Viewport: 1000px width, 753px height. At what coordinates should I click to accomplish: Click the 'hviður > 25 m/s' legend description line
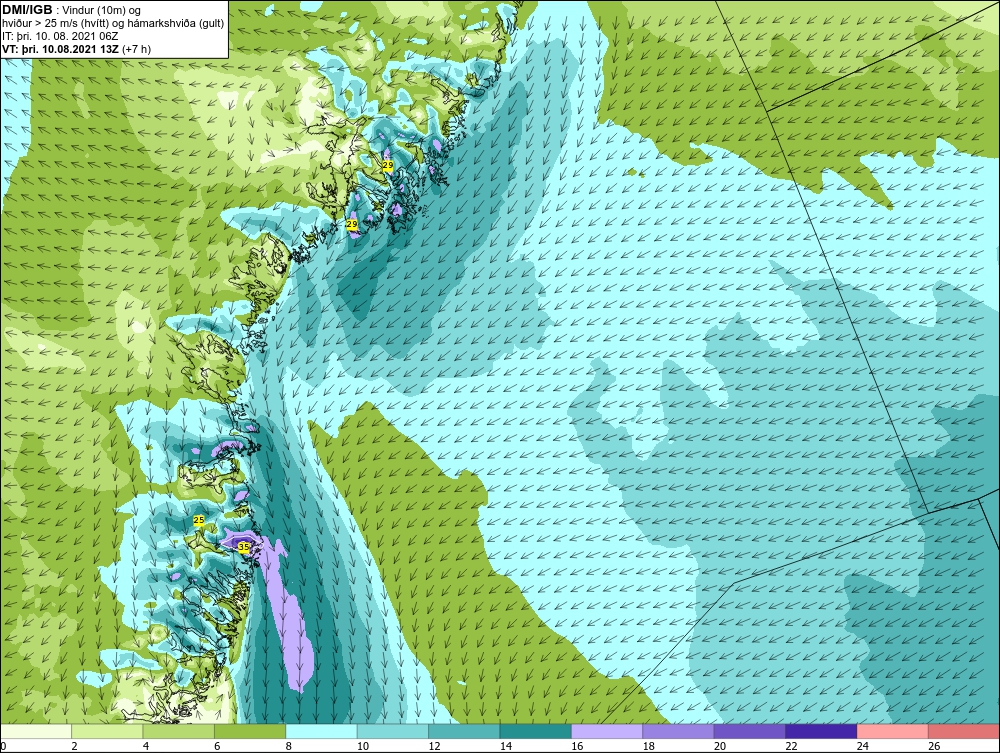113,23
